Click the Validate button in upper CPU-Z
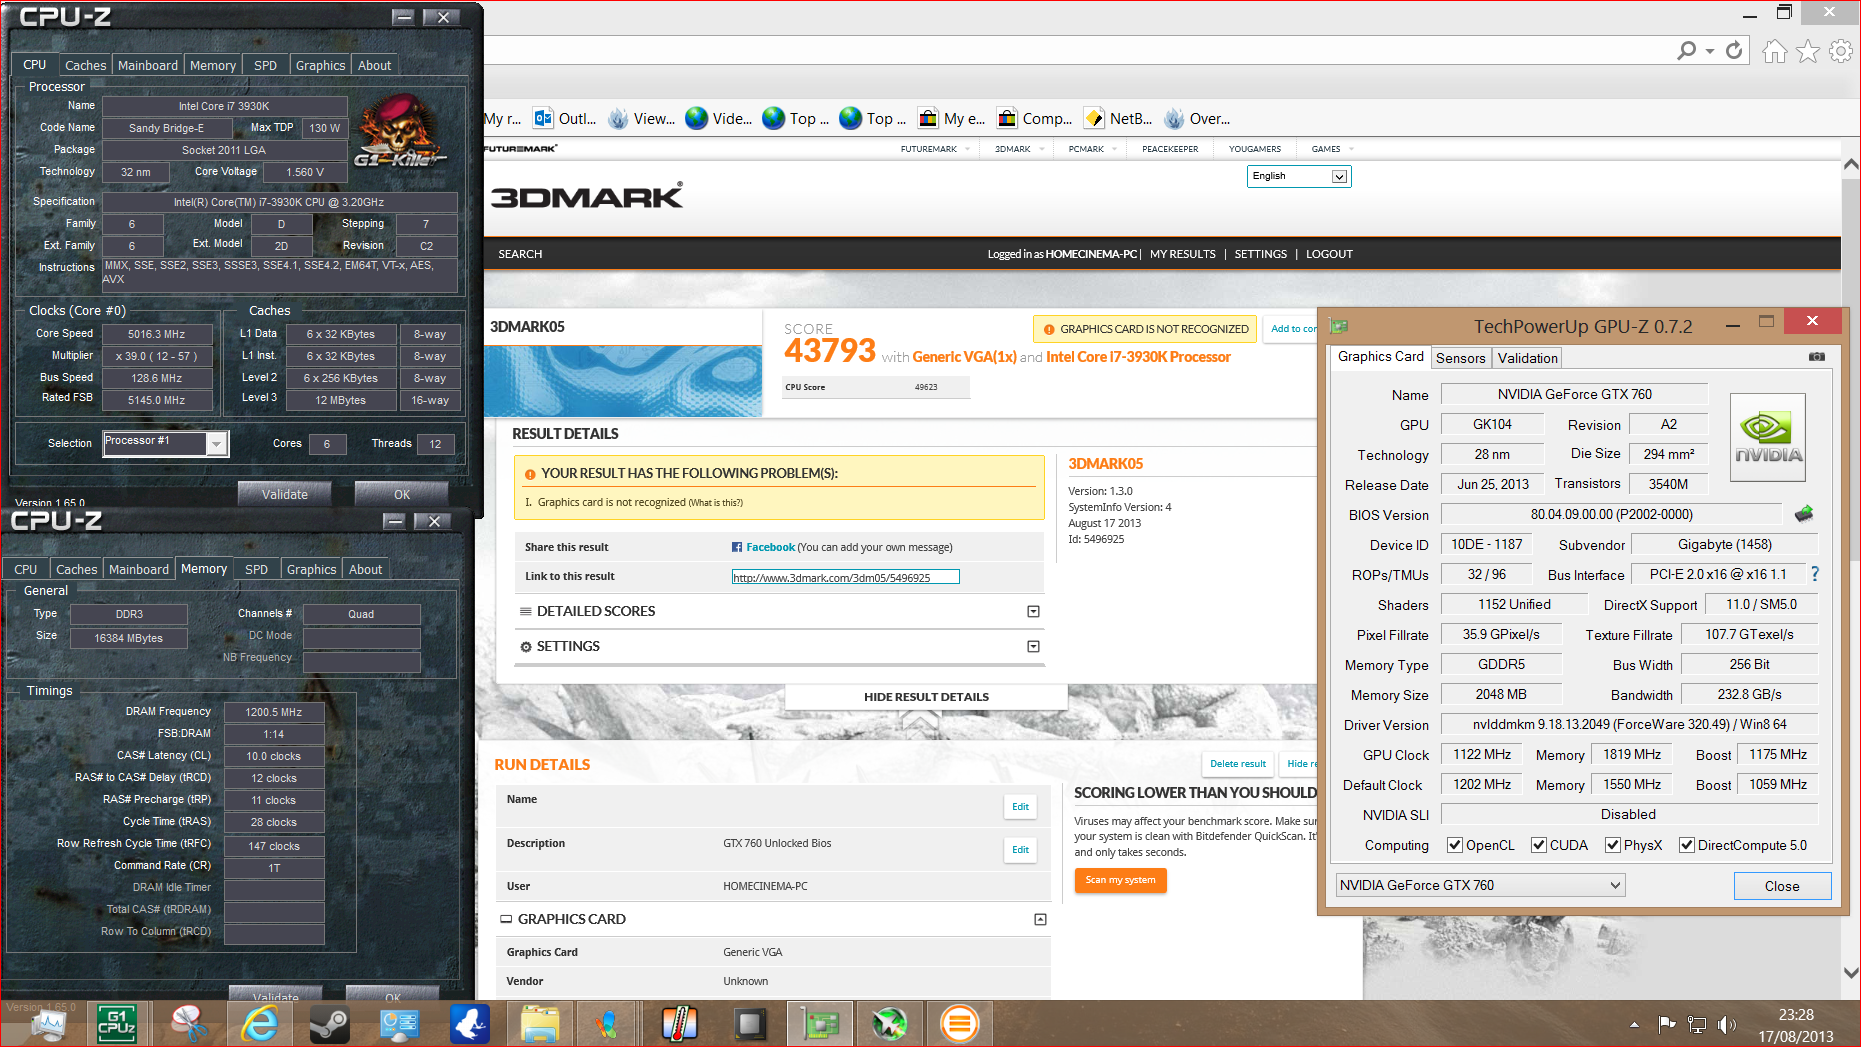The image size is (1861, 1047). (285, 494)
